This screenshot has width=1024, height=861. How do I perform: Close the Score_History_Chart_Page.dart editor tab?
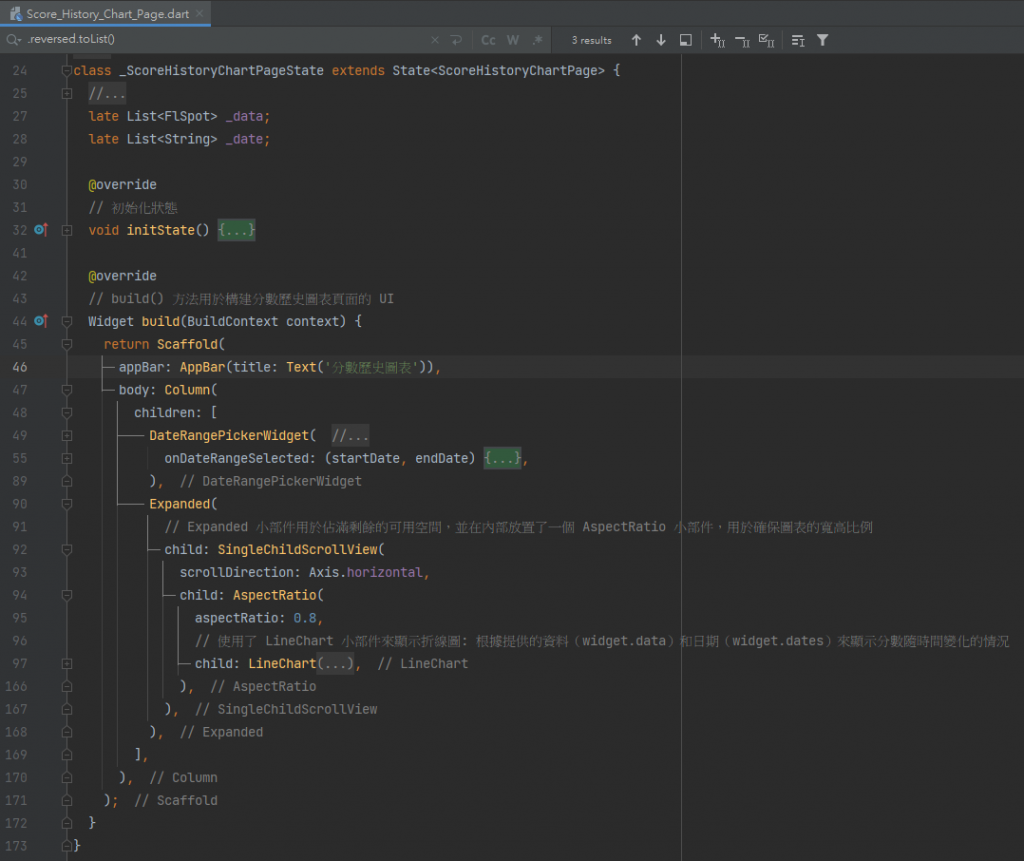[x=200, y=13]
